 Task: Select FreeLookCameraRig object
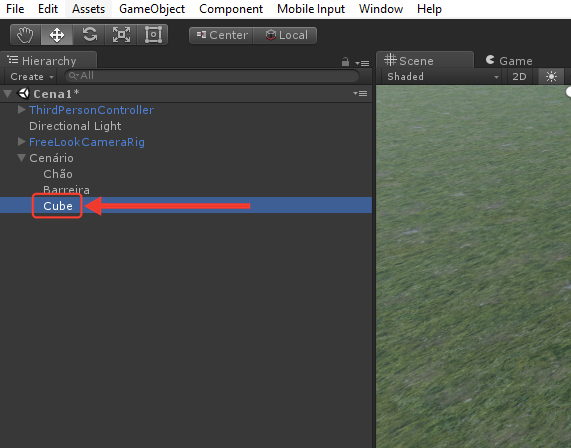click(87, 142)
